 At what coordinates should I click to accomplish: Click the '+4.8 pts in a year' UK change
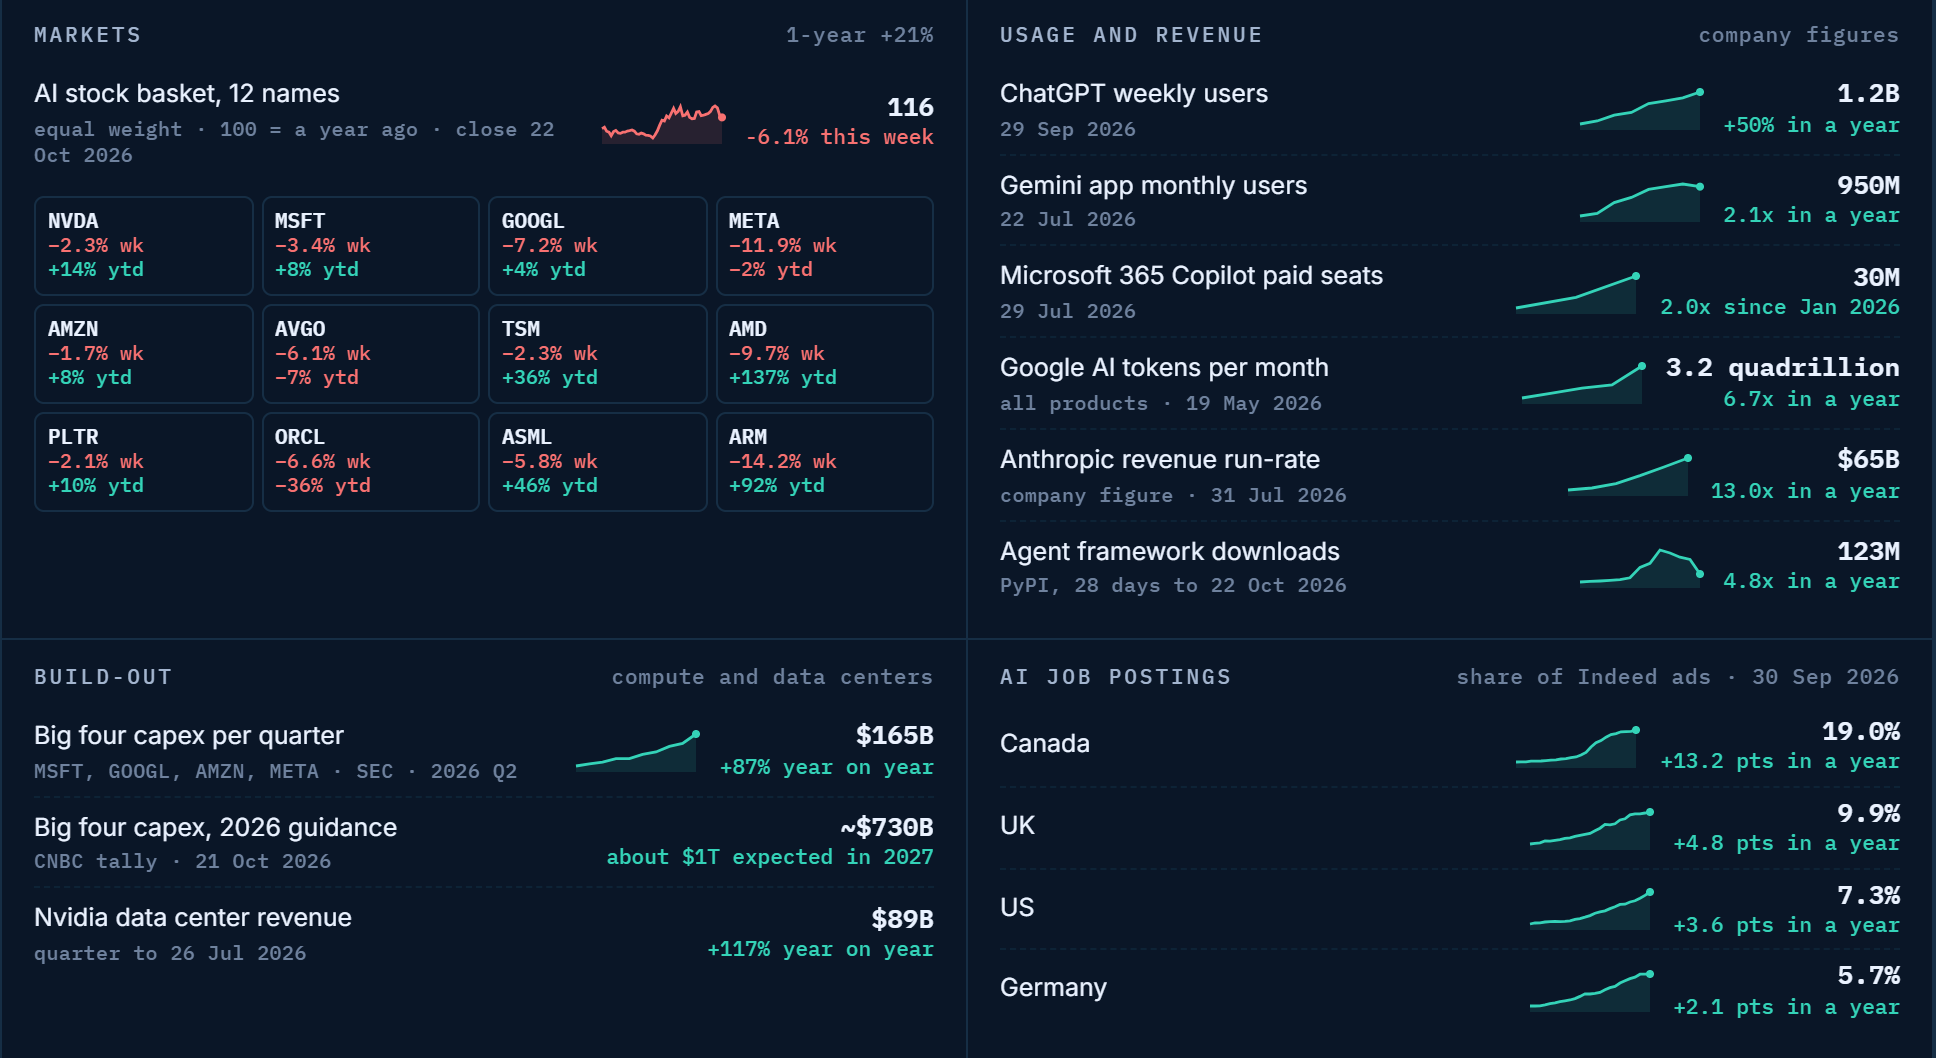(x=1787, y=843)
